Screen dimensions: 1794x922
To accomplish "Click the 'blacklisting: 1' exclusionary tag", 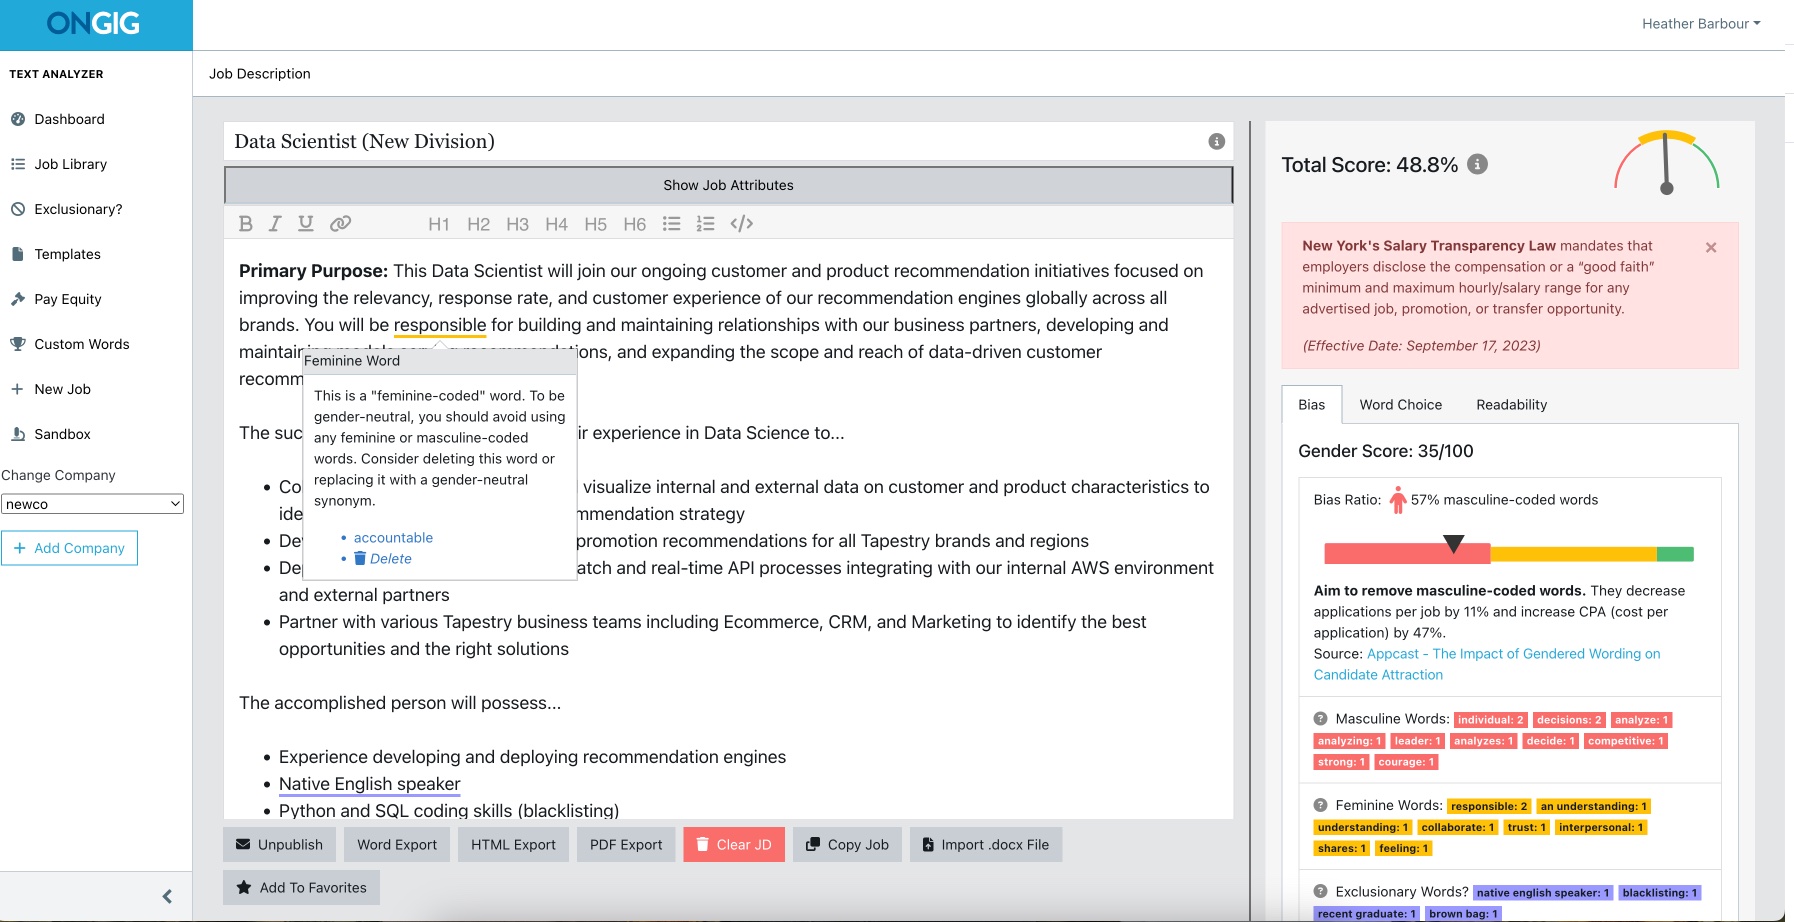I will coord(1660,893).
